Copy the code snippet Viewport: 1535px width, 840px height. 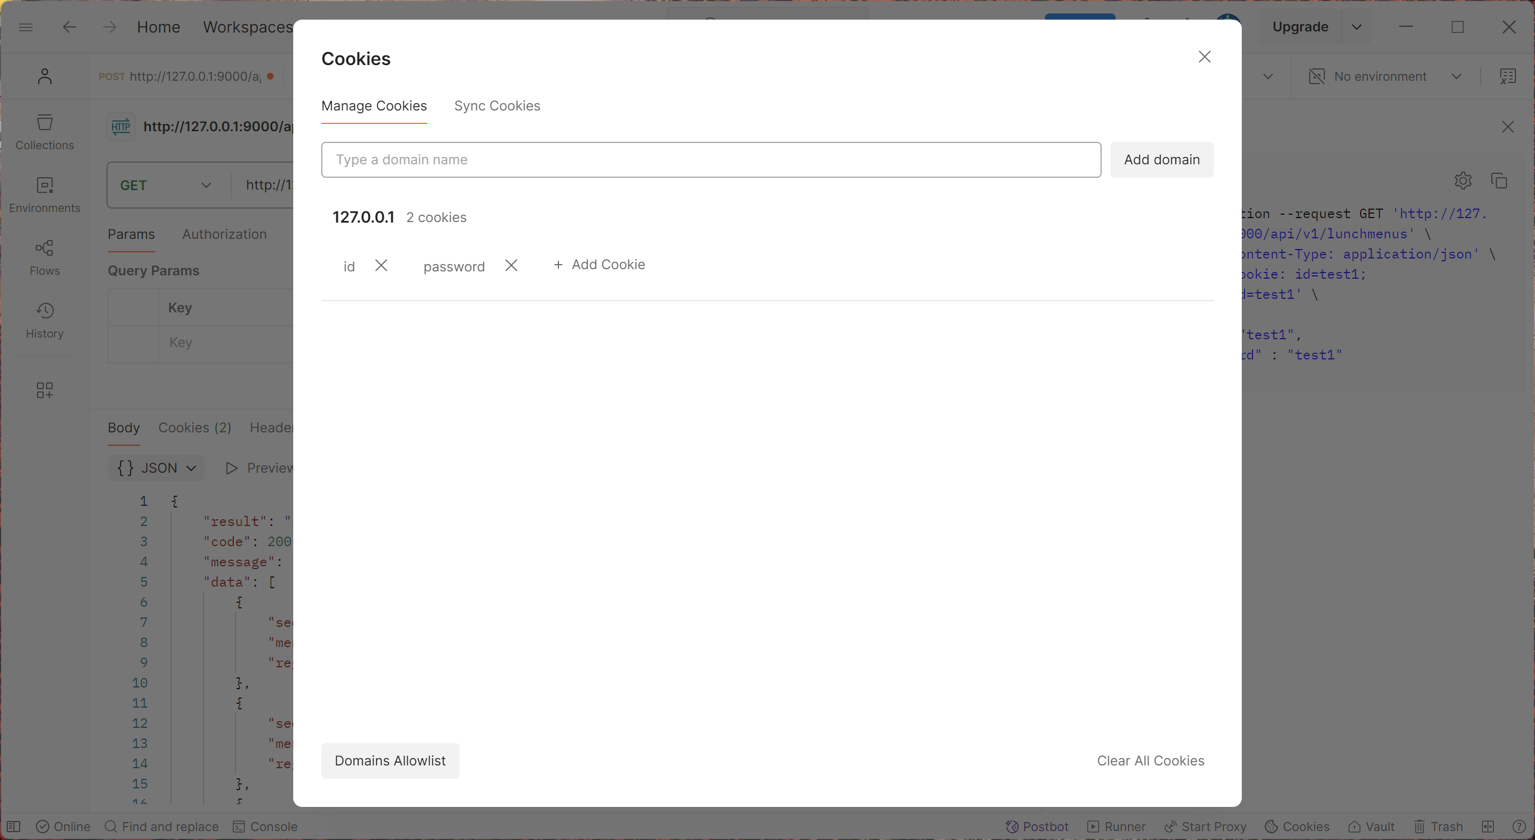pos(1499,181)
